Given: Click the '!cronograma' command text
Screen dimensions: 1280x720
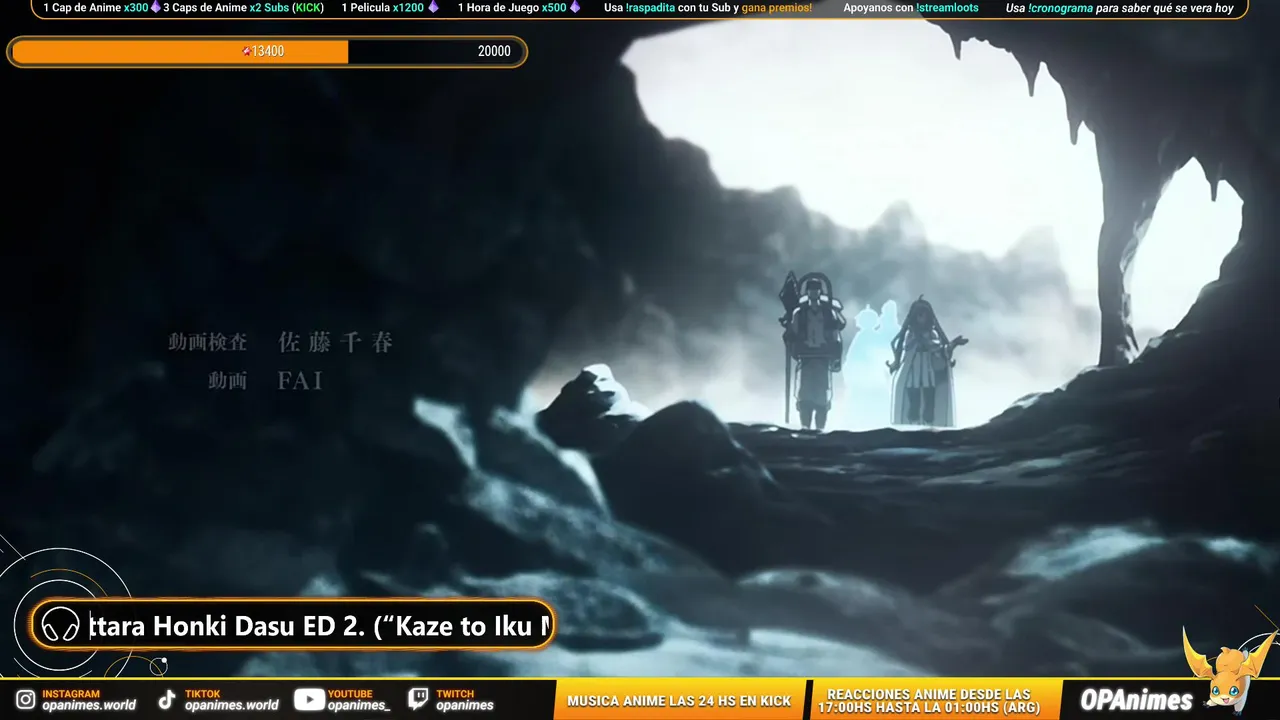Looking at the screenshot, I should point(1060,8).
